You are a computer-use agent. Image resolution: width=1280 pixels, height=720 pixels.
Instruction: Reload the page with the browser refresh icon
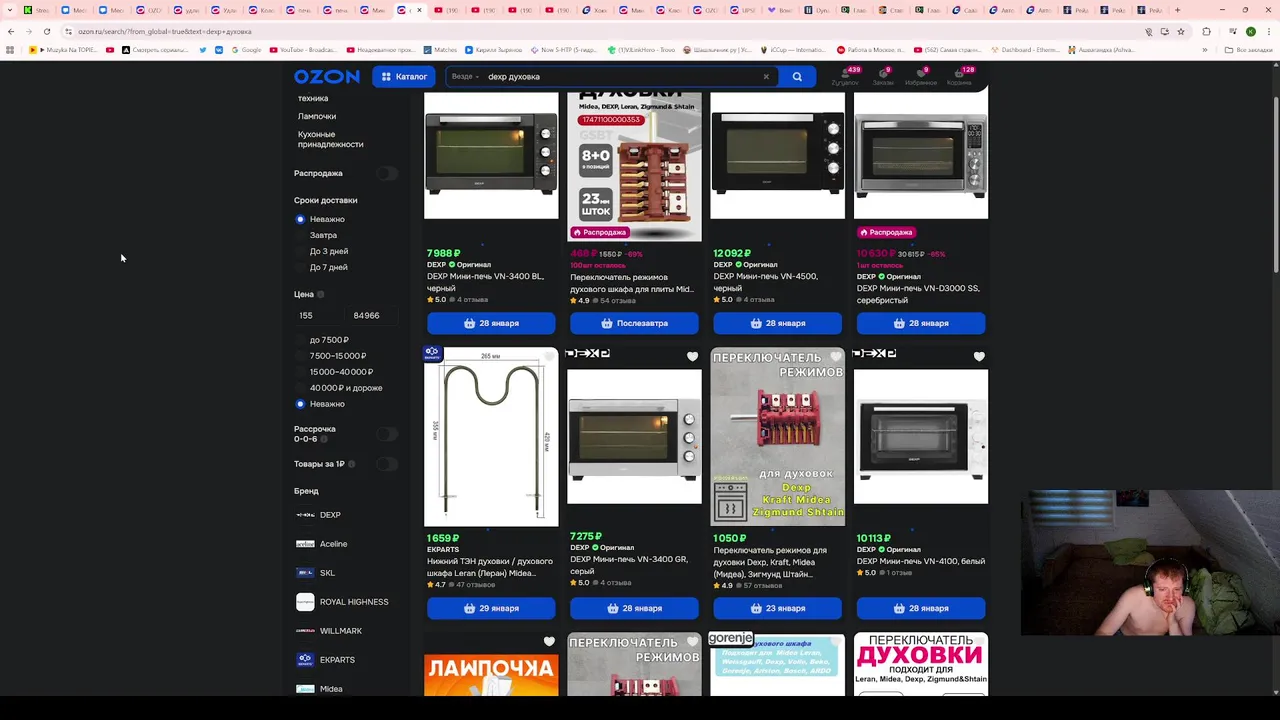pos(46,31)
